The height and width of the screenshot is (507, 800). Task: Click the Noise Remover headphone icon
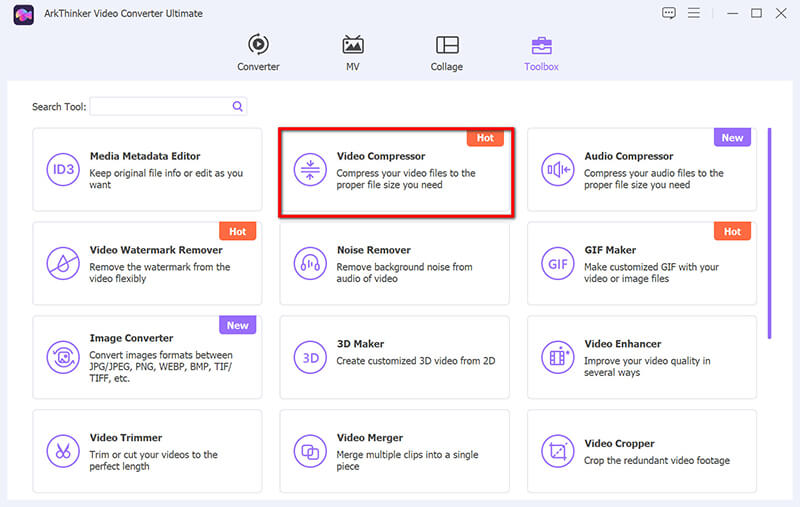(x=310, y=264)
